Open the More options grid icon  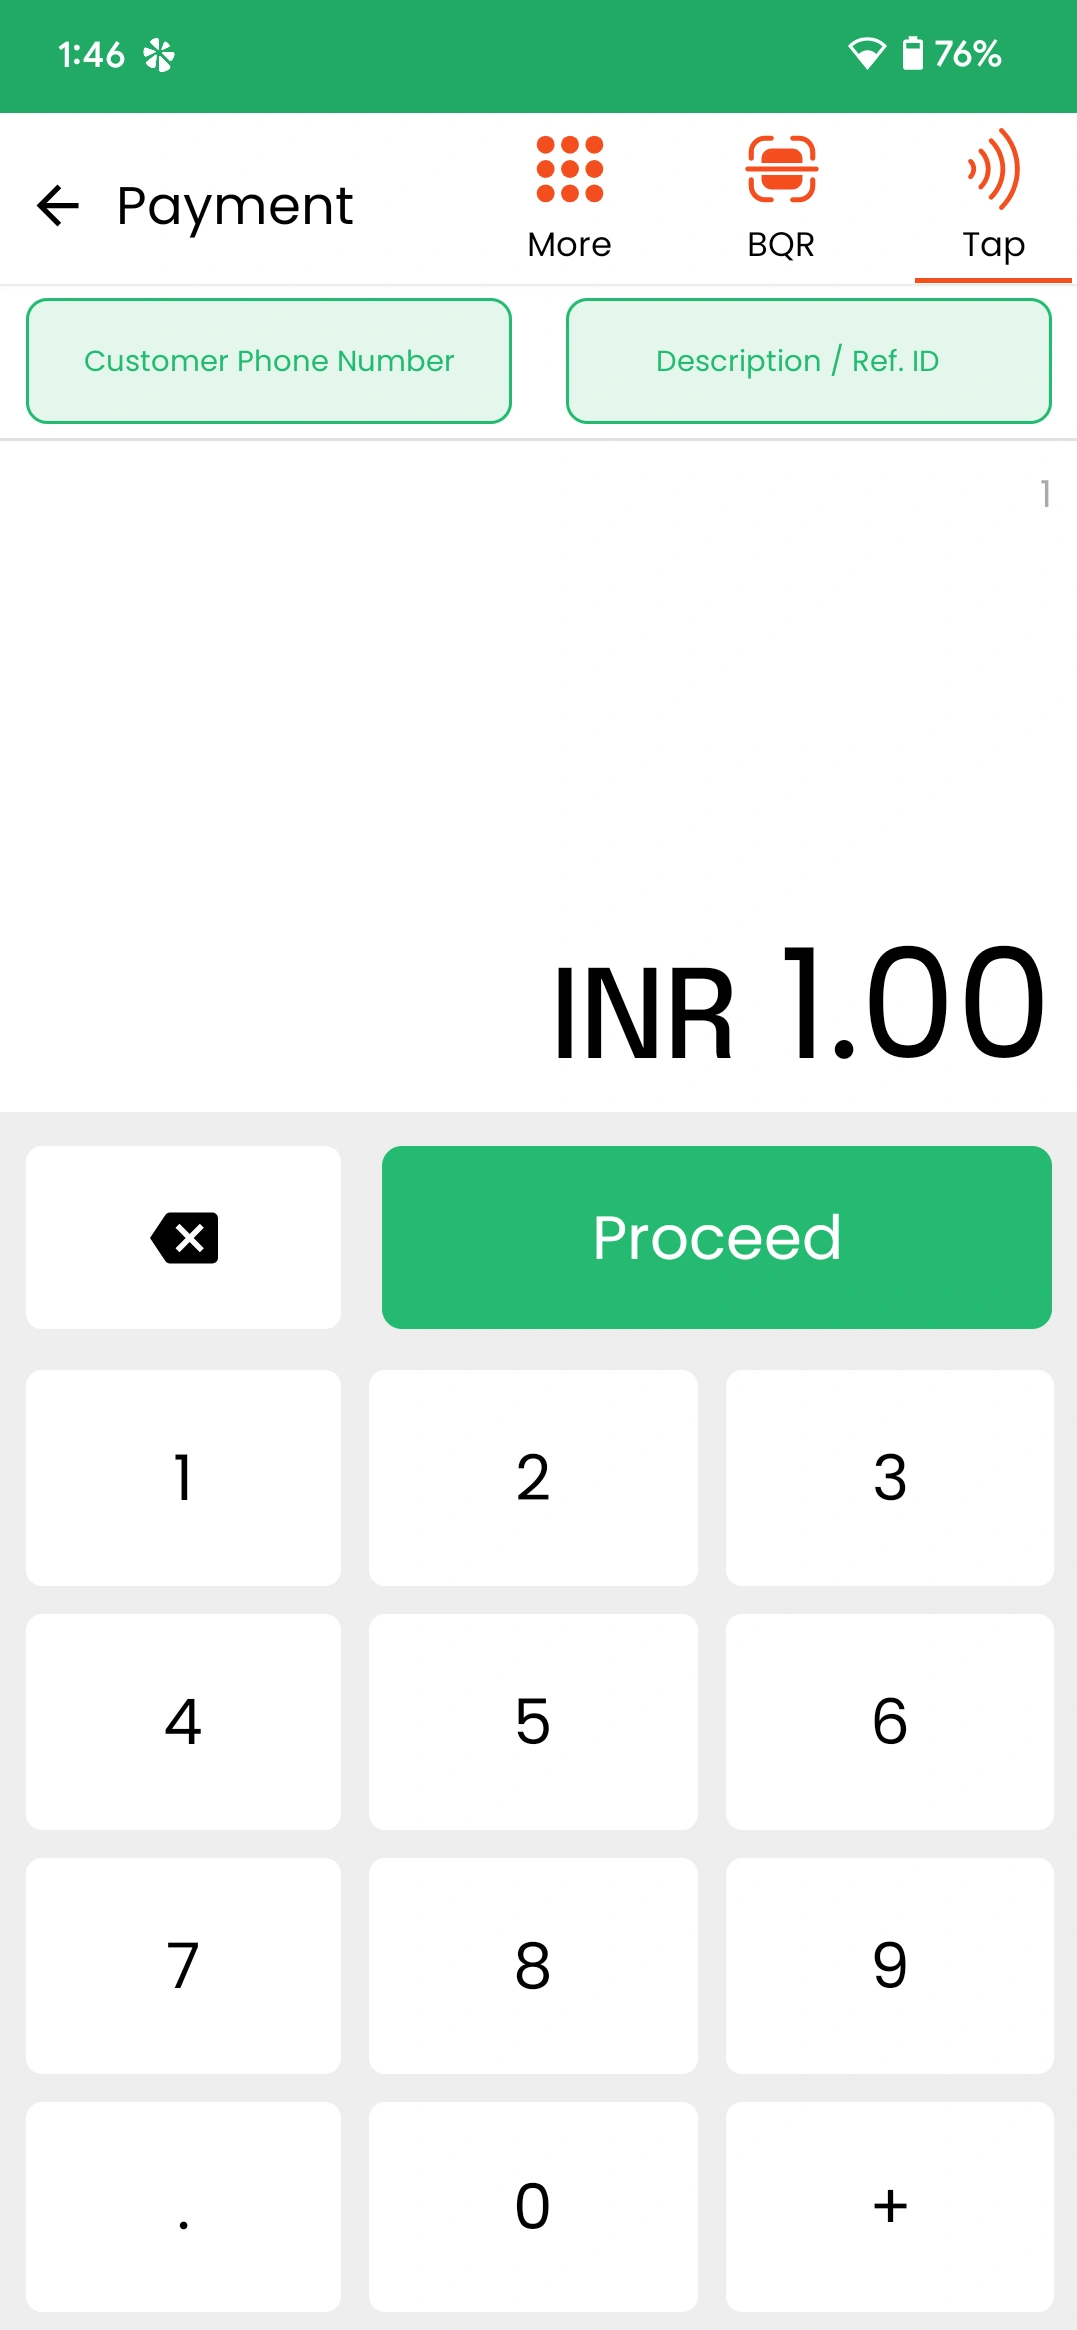tap(567, 170)
